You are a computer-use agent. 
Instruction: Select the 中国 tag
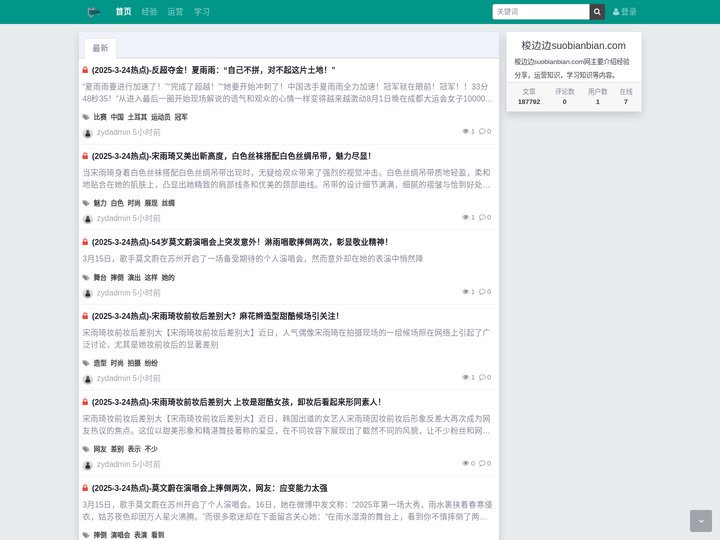point(117,117)
